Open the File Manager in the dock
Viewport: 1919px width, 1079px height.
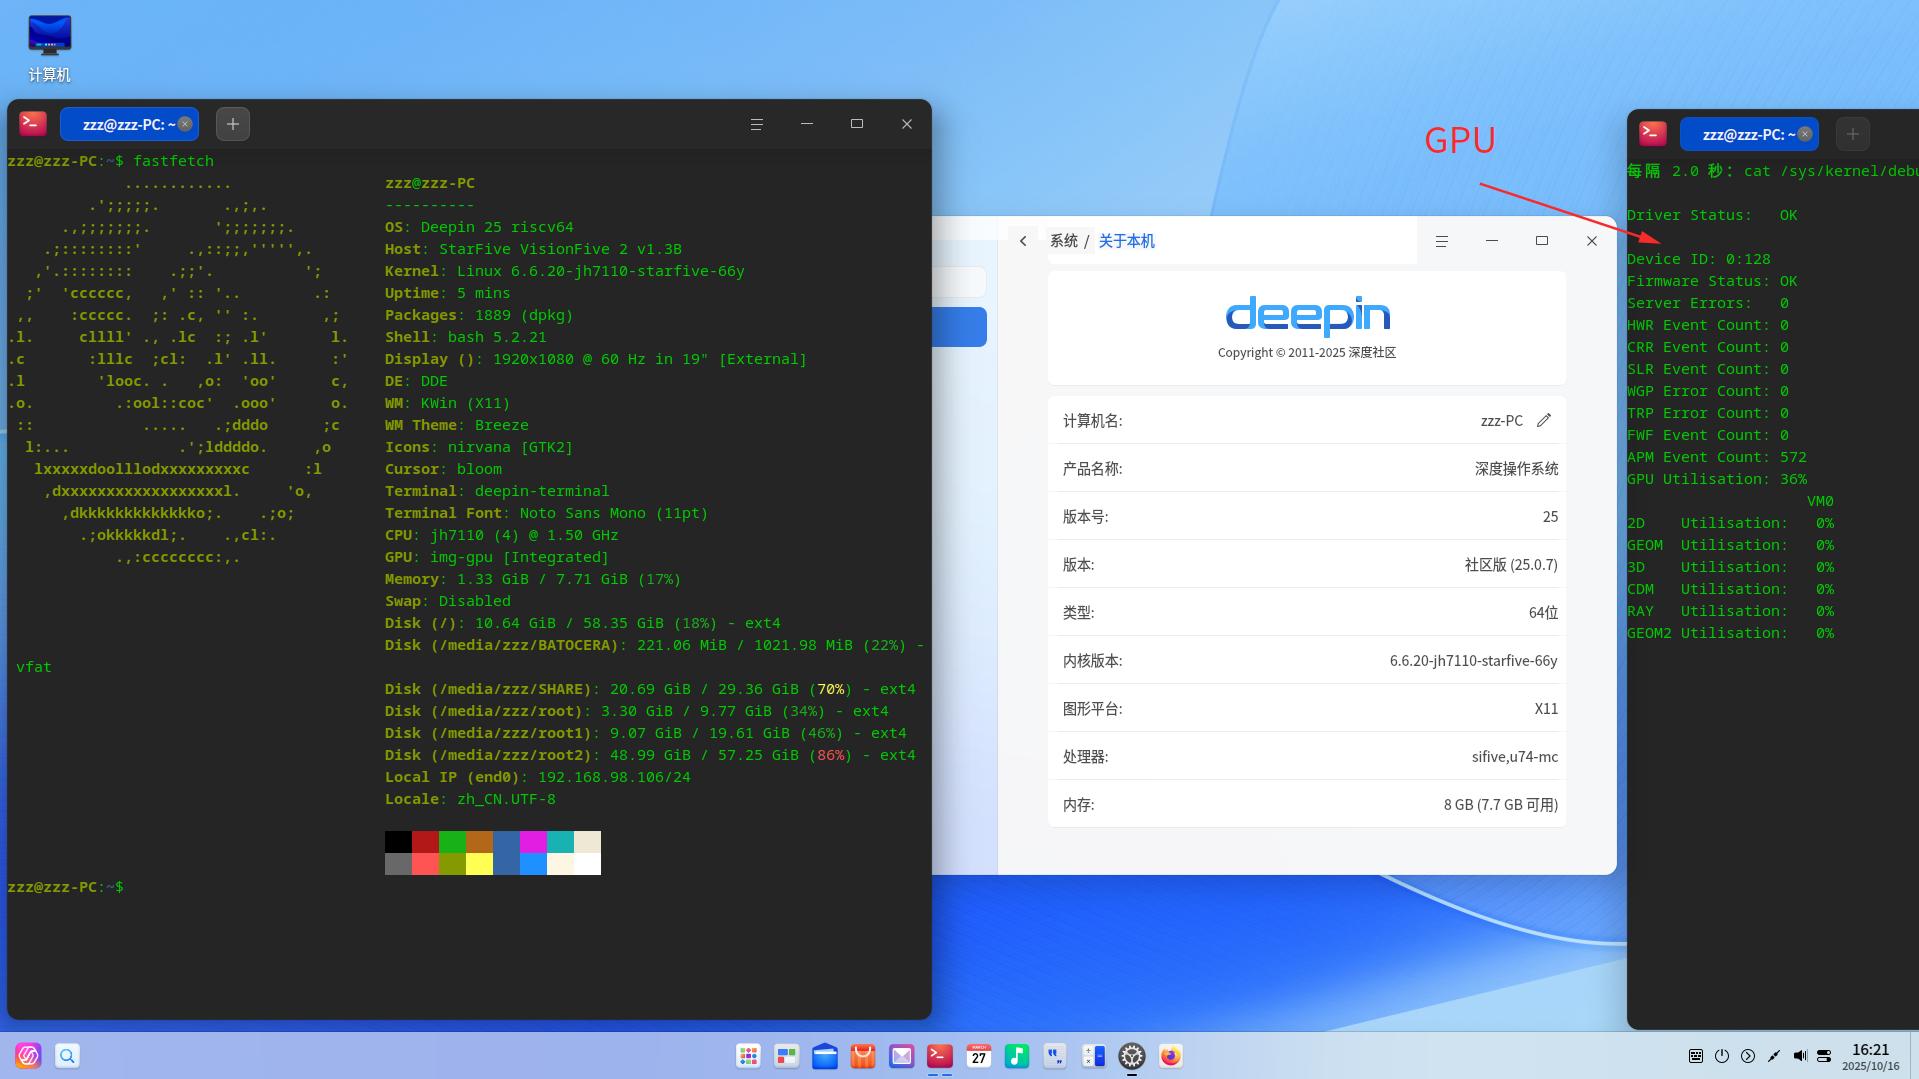[825, 1056]
